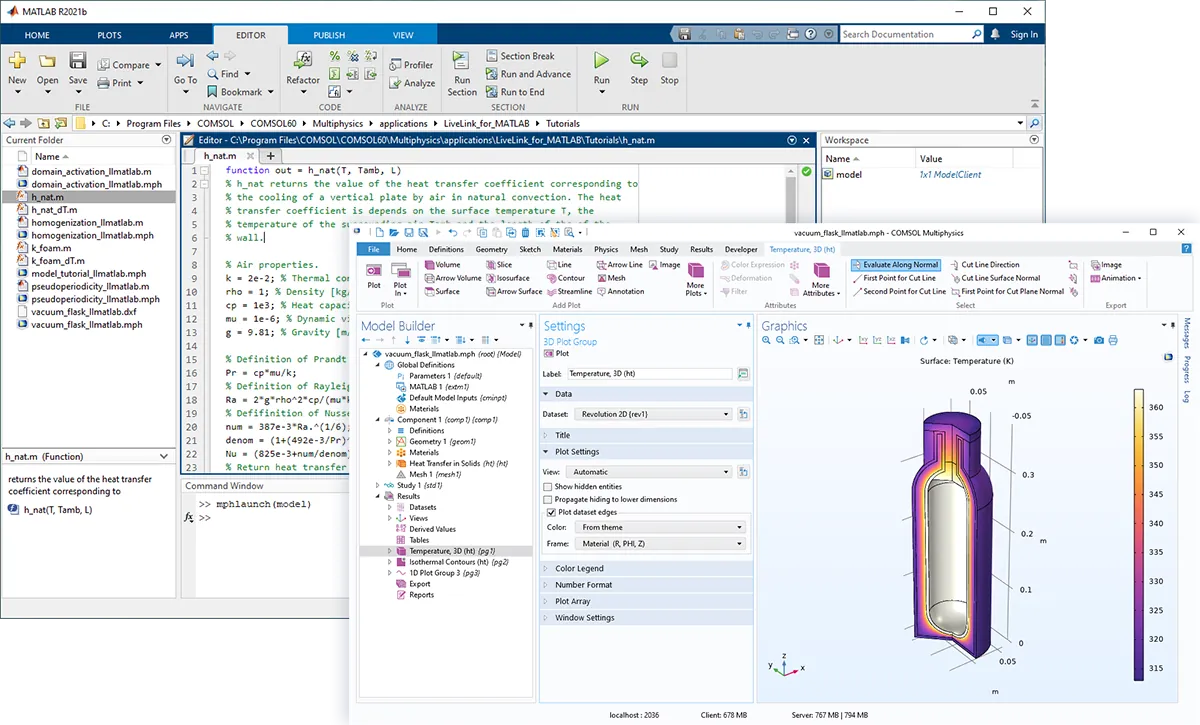The image size is (1200, 725).
Task: Open the Frame Material dropdown
Action: point(661,544)
